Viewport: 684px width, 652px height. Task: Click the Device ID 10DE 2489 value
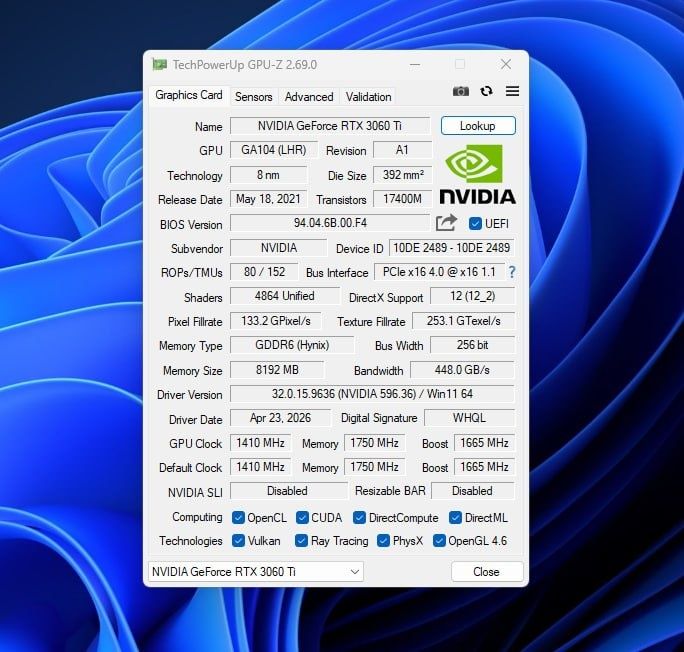[451, 248]
